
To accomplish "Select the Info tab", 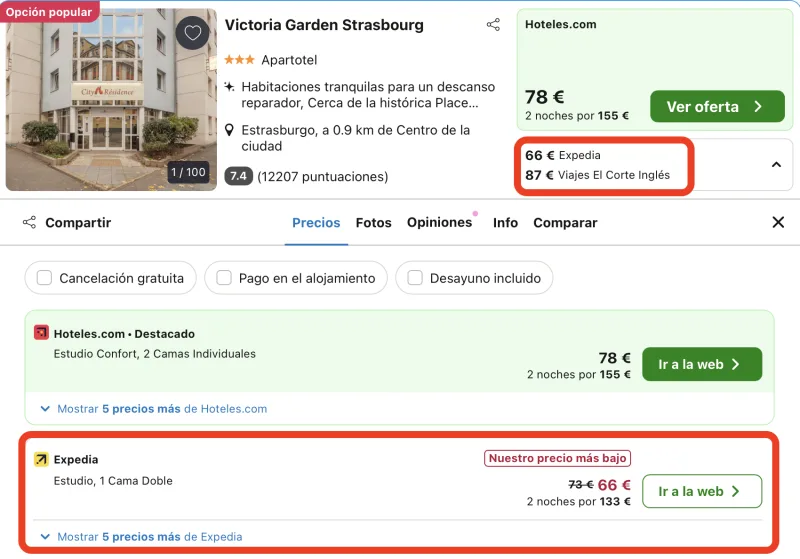I will [x=505, y=223].
